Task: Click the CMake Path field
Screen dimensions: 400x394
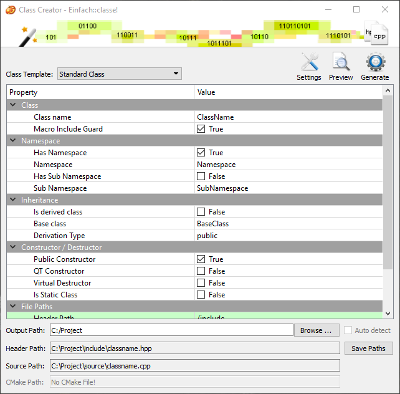Action: coord(195,382)
